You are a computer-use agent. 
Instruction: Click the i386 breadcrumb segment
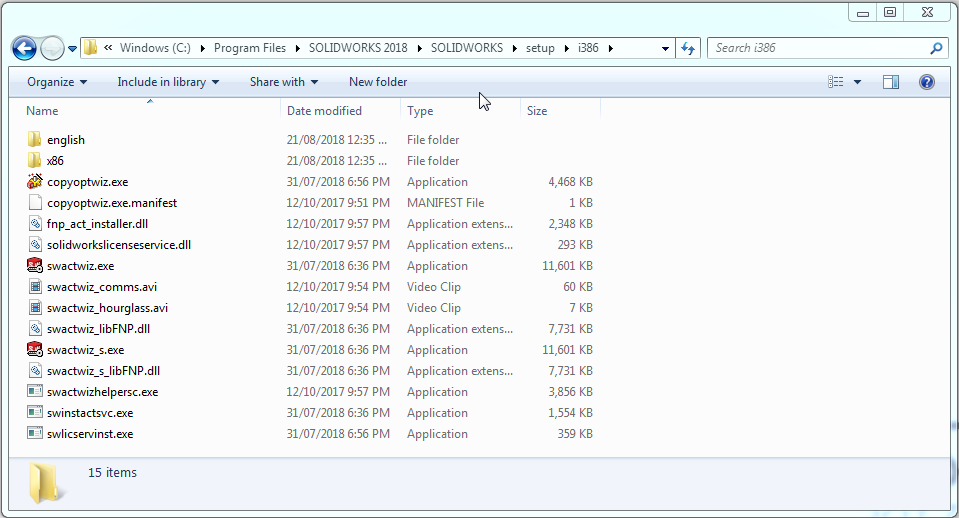(x=588, y=48)
